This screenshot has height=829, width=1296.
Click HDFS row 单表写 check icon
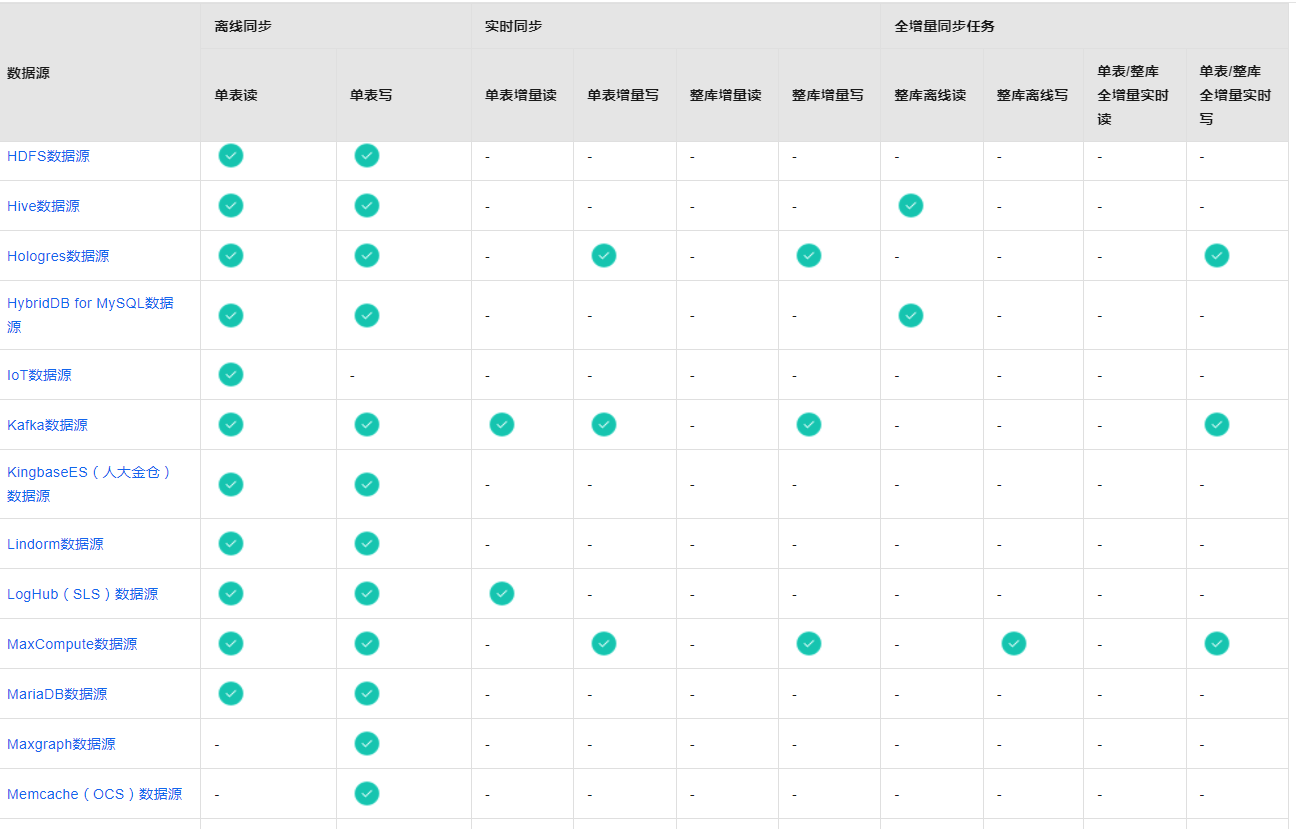tap(367, 155)
